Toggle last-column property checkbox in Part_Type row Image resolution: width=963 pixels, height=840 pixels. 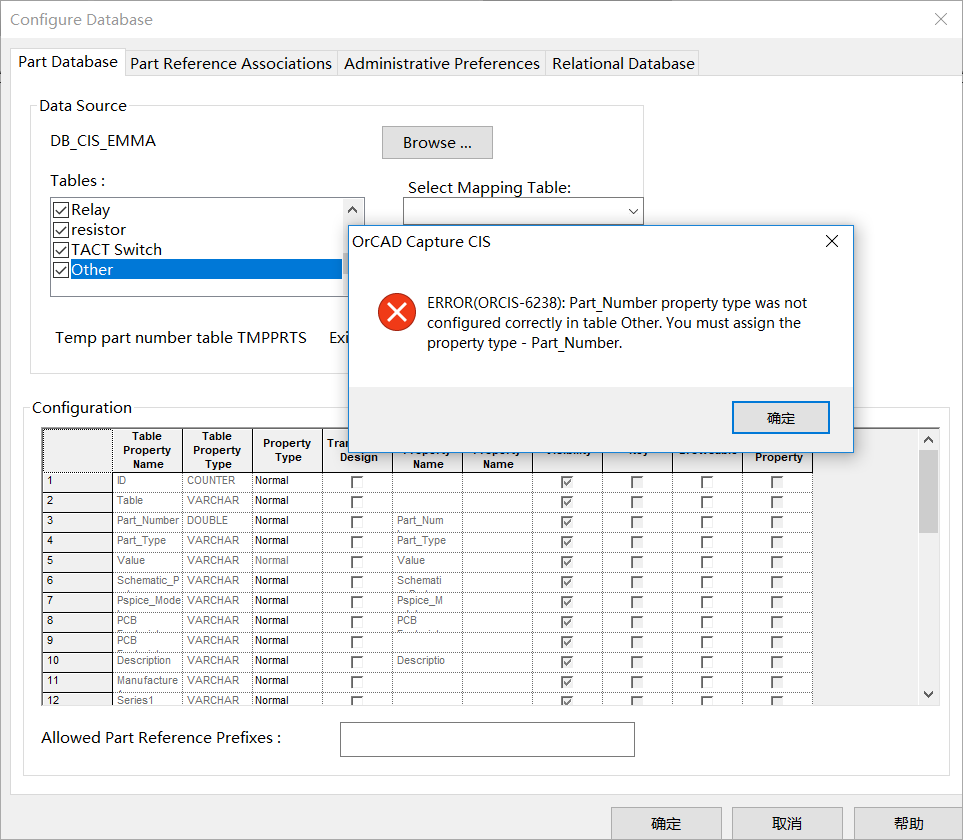777,542
